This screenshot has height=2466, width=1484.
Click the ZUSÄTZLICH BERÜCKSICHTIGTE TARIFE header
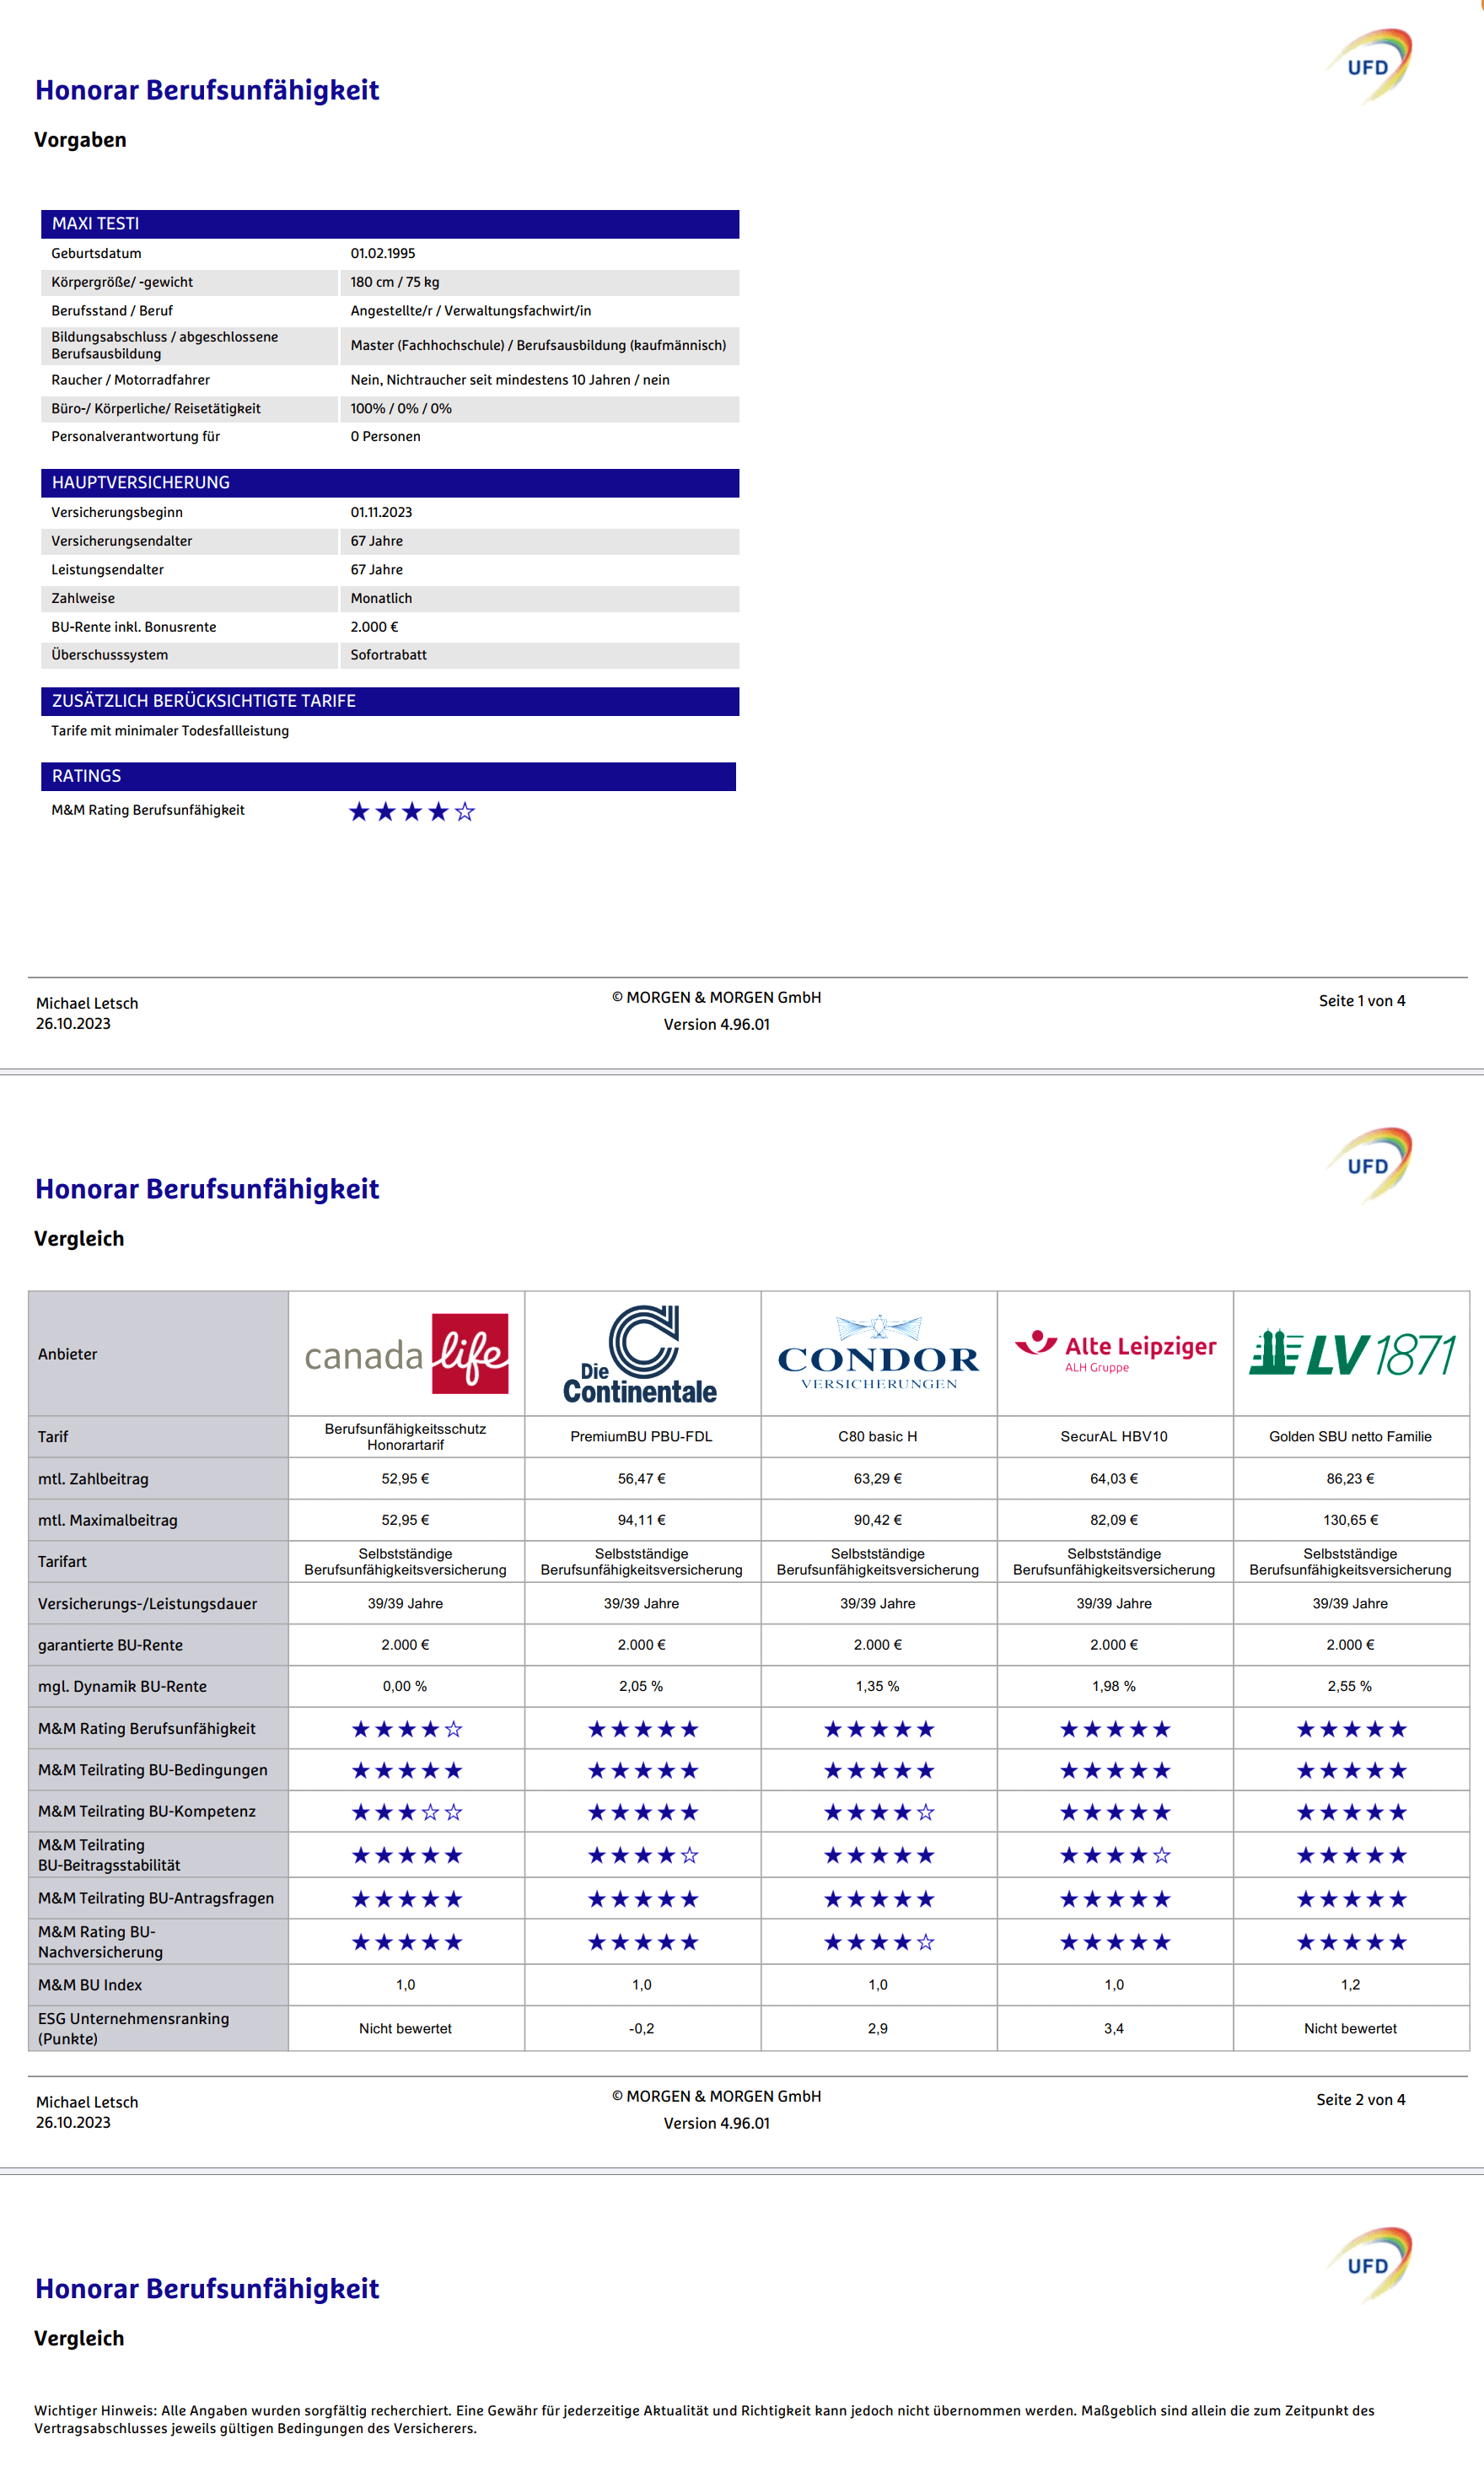(x=390, y=701)
